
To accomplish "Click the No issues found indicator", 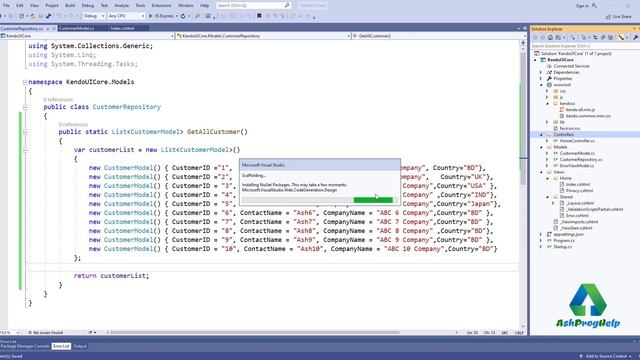I will pos(45,333).
